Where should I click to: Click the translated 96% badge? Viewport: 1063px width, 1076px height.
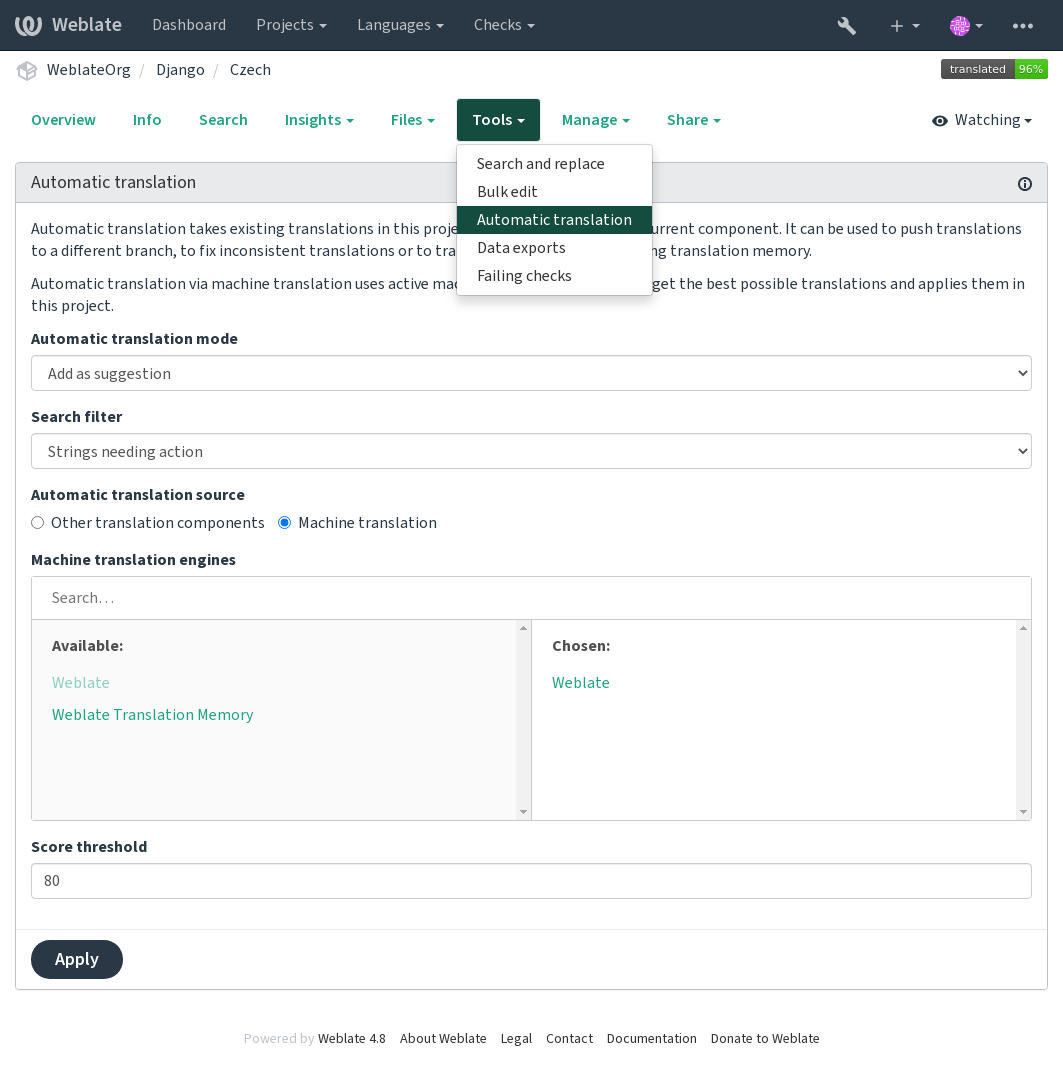994,69
